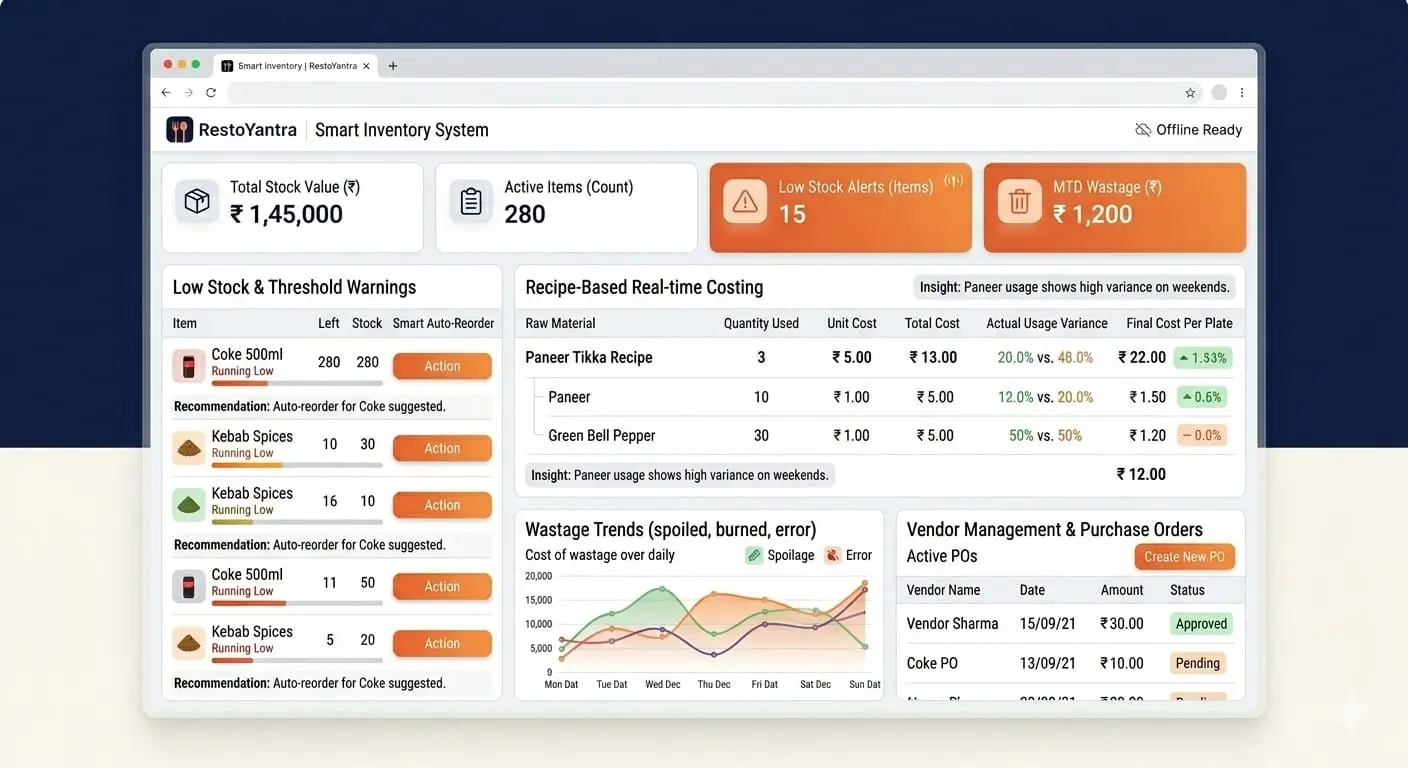Image resolution: width=1408 pixels, height=768 pixels.
Task: Click the clipboard icon on Active Items card
Action: 471,201
